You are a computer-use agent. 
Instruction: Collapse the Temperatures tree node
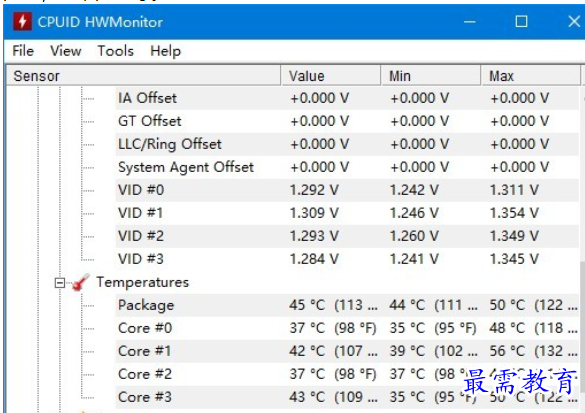60,283
